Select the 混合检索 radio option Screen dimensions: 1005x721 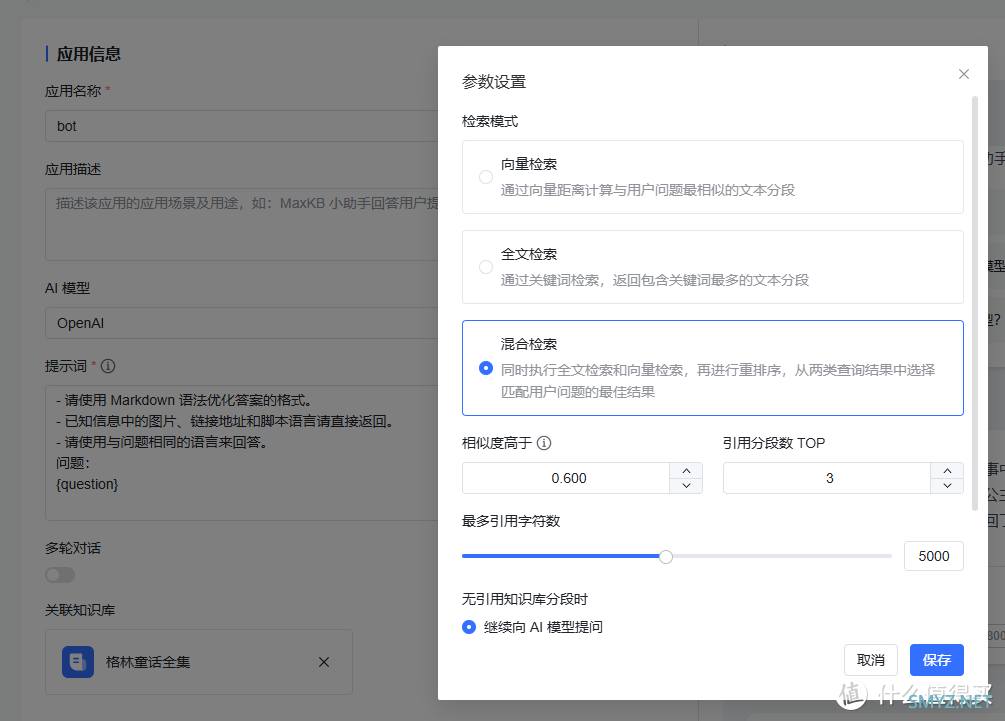[486, 368]
